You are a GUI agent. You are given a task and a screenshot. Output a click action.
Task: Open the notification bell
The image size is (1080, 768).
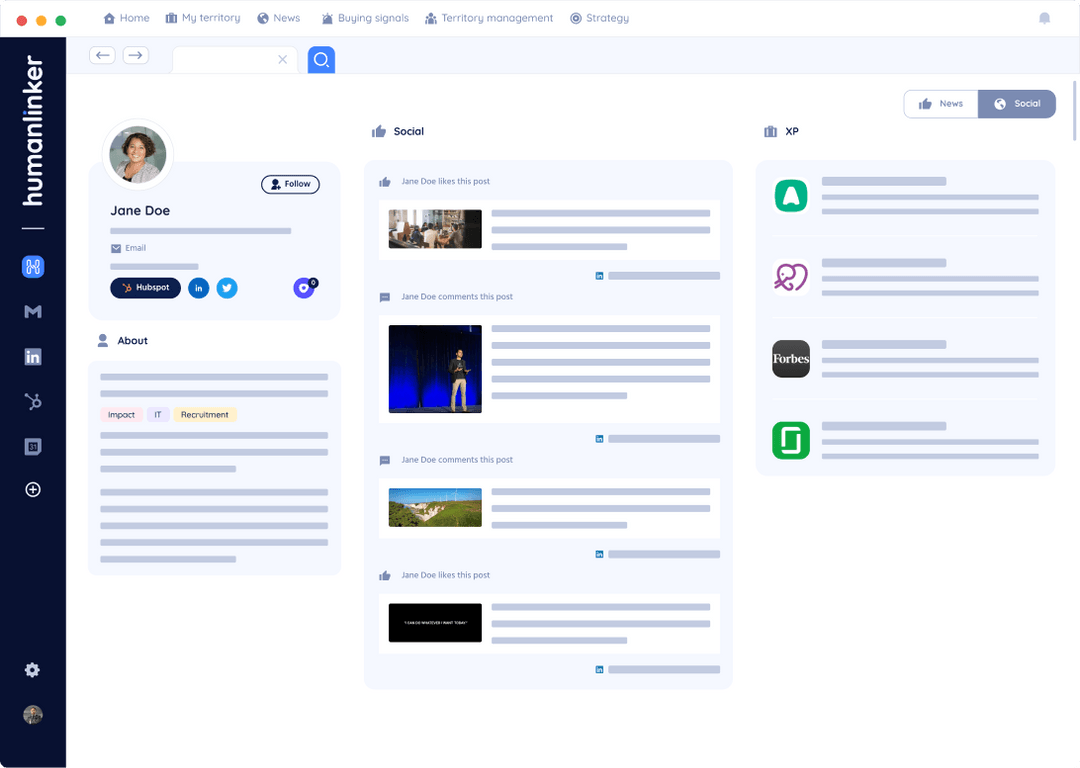1044,18
